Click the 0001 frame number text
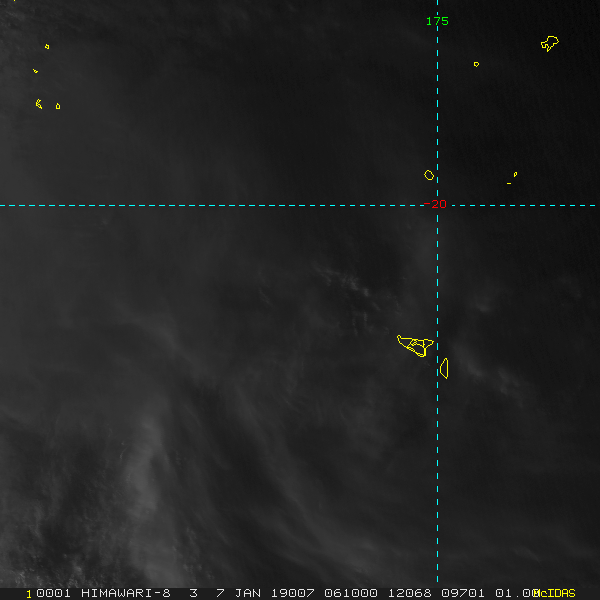 pyautogui.click(x=53, y=593)
